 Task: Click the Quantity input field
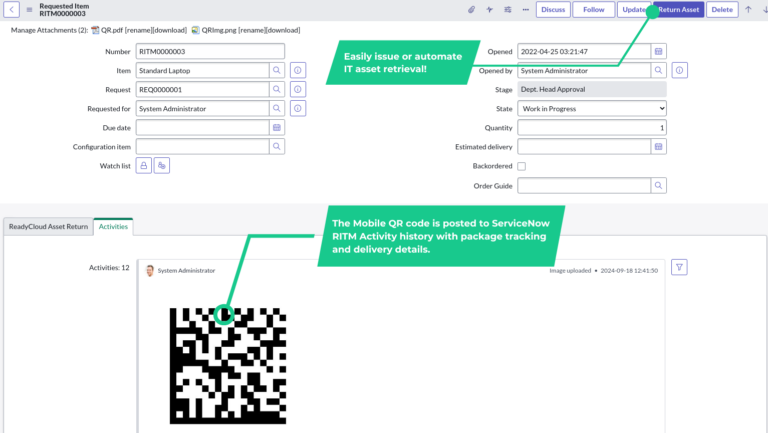[x=592, y=127]
